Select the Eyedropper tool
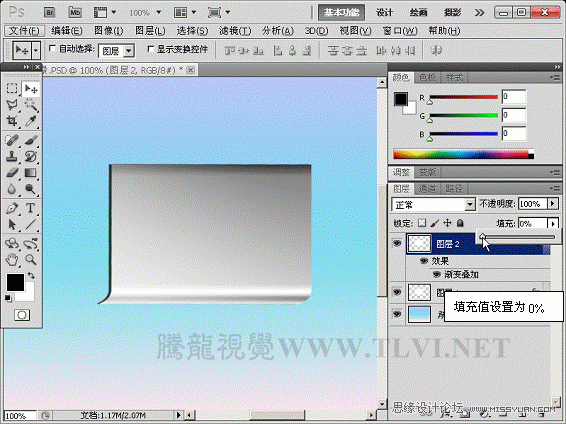 31,121
